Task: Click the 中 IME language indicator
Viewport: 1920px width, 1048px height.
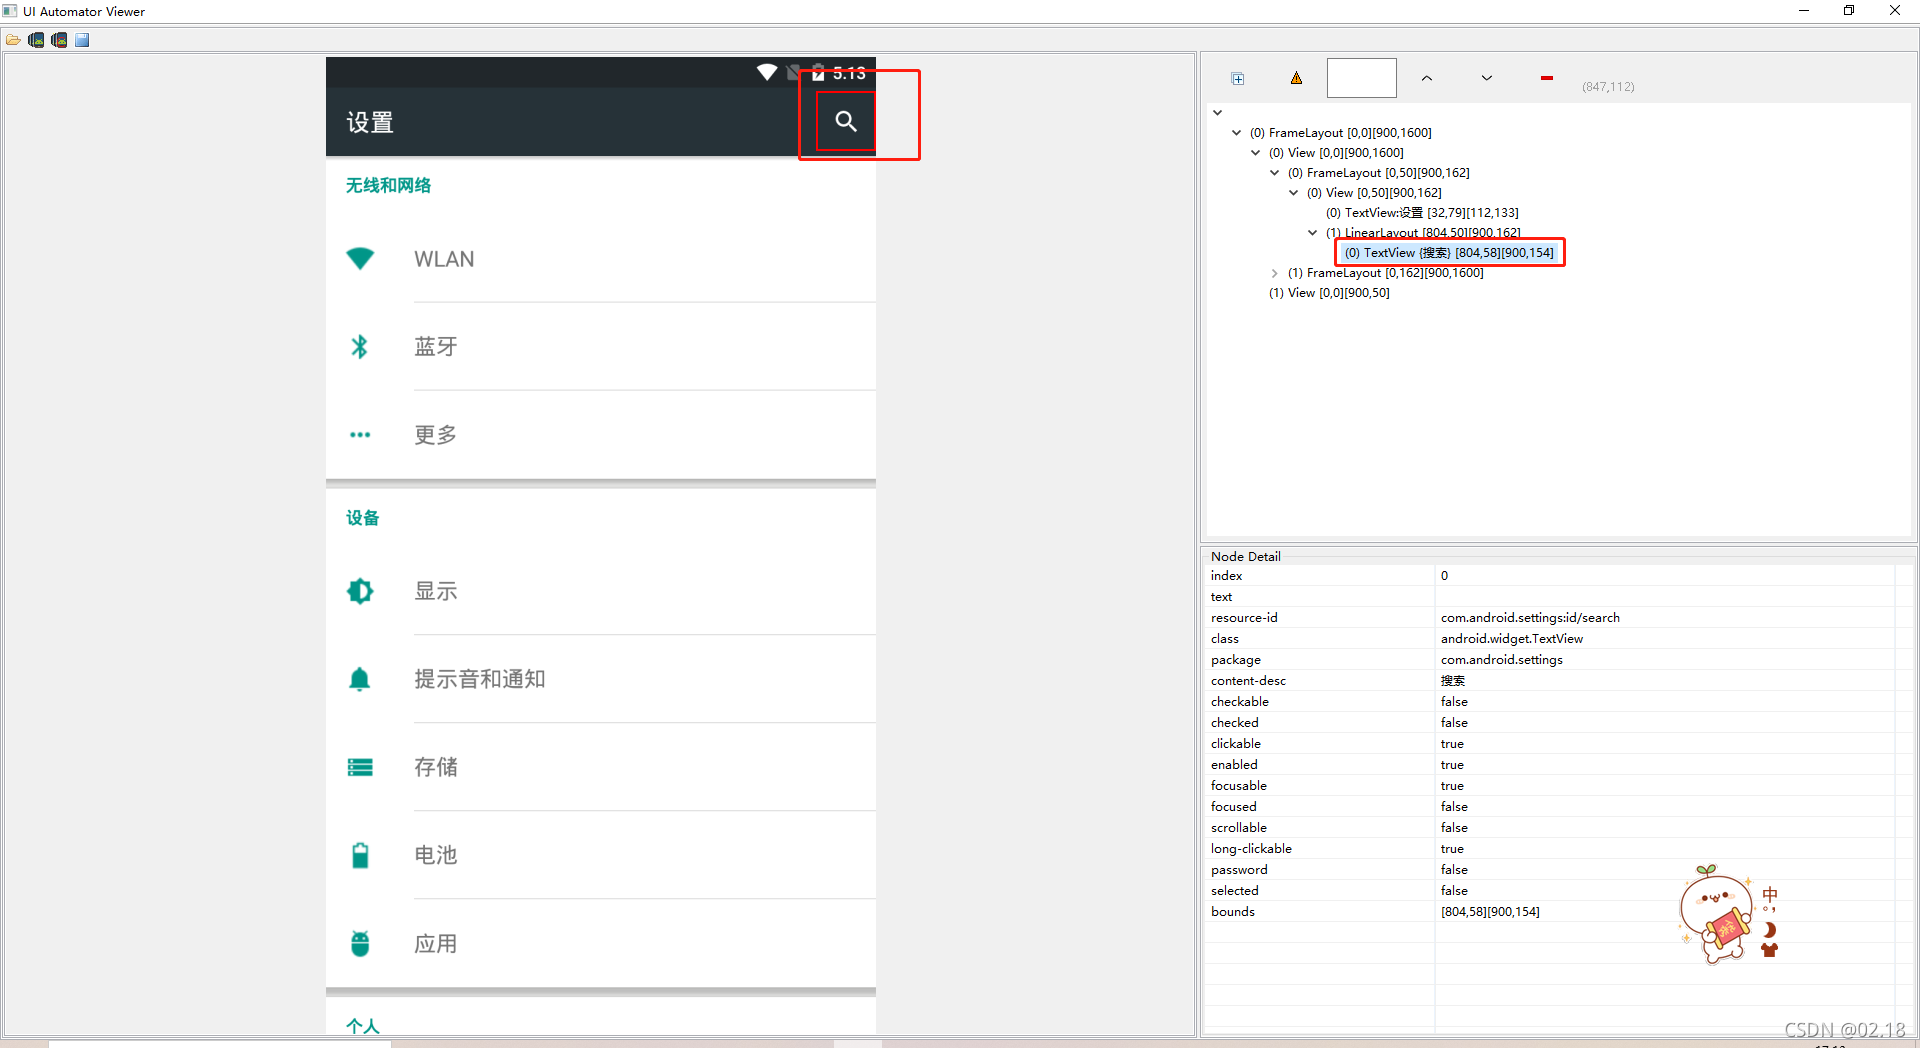Action: coord(1770,895)
